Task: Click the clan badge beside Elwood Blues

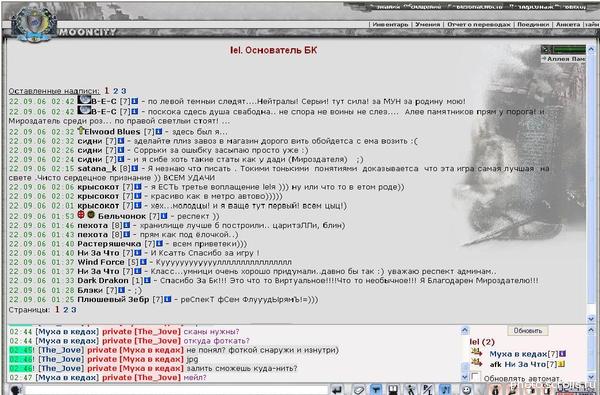Action: click(80, 131)
